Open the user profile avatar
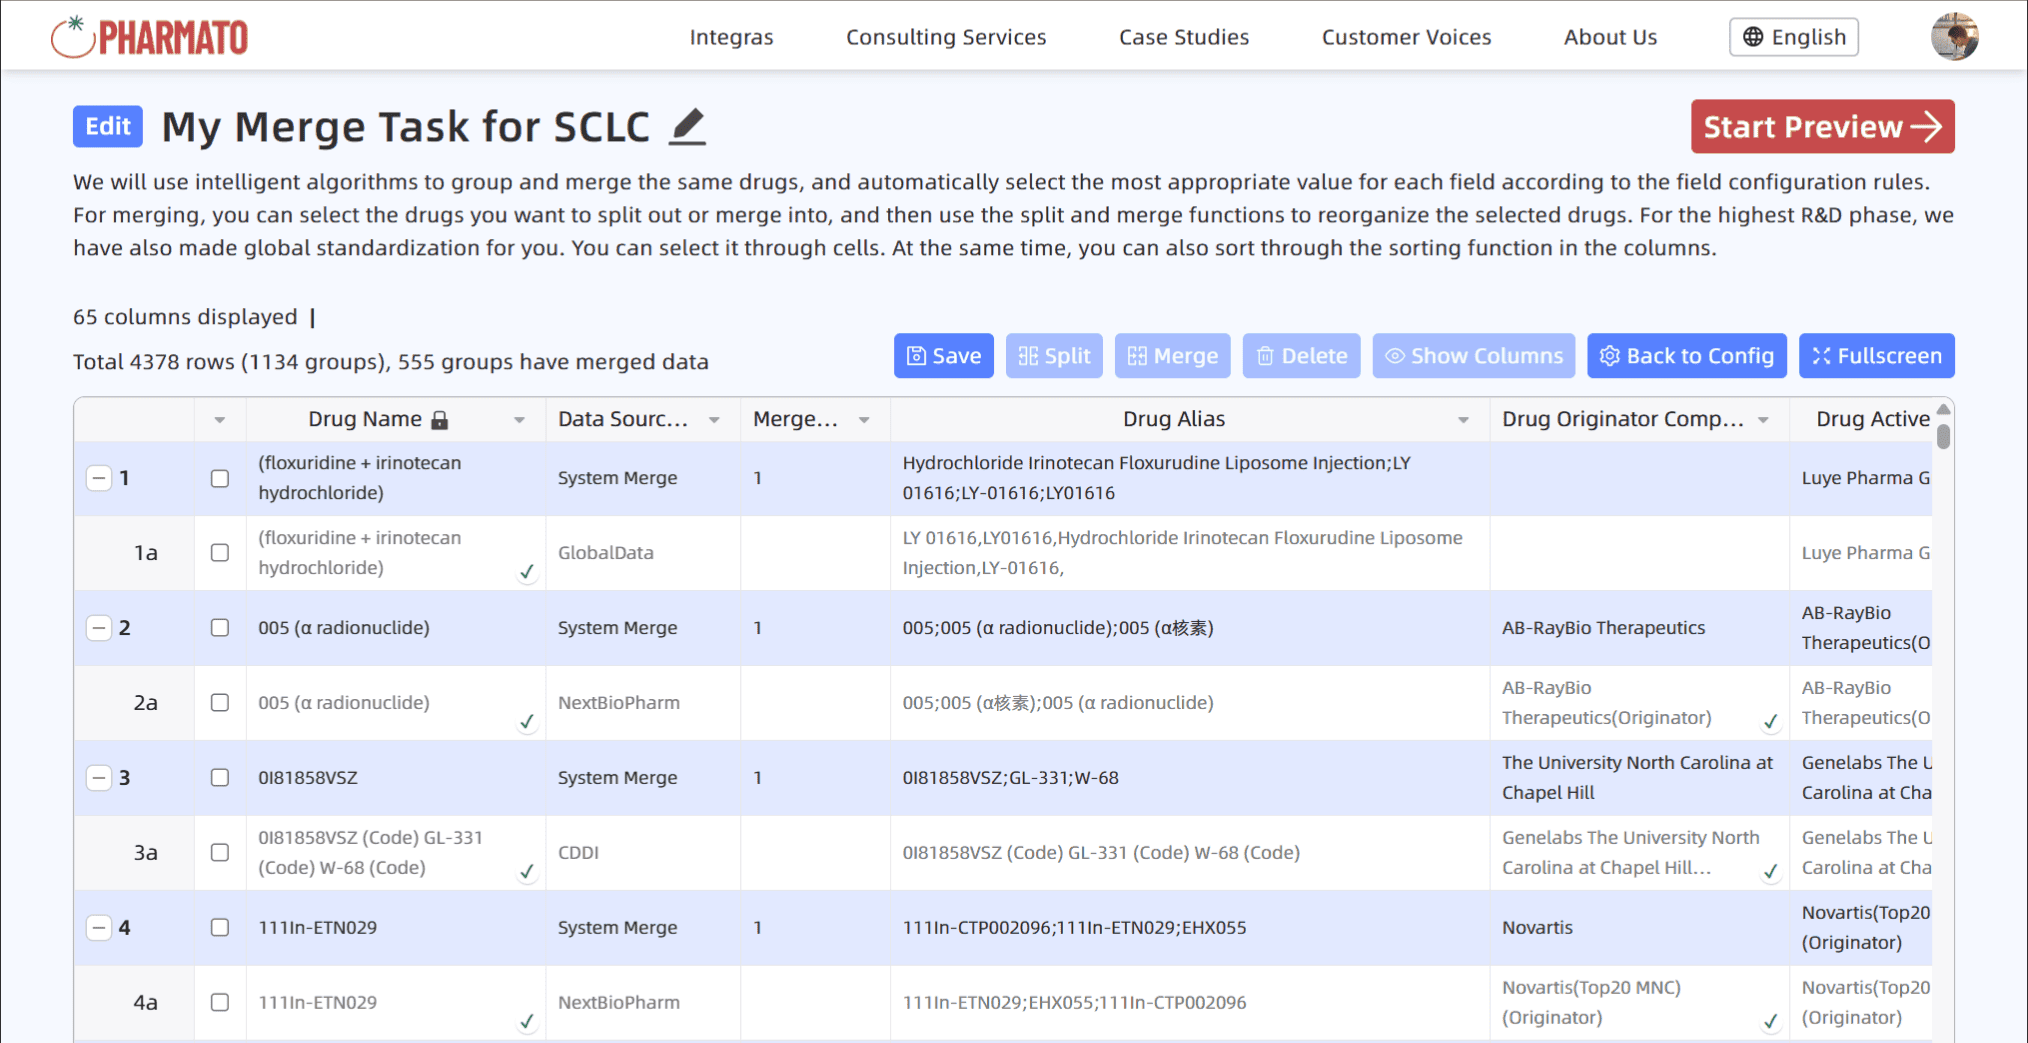The height and width of the screenshot is (1043, 2028). coord(1954,37)
